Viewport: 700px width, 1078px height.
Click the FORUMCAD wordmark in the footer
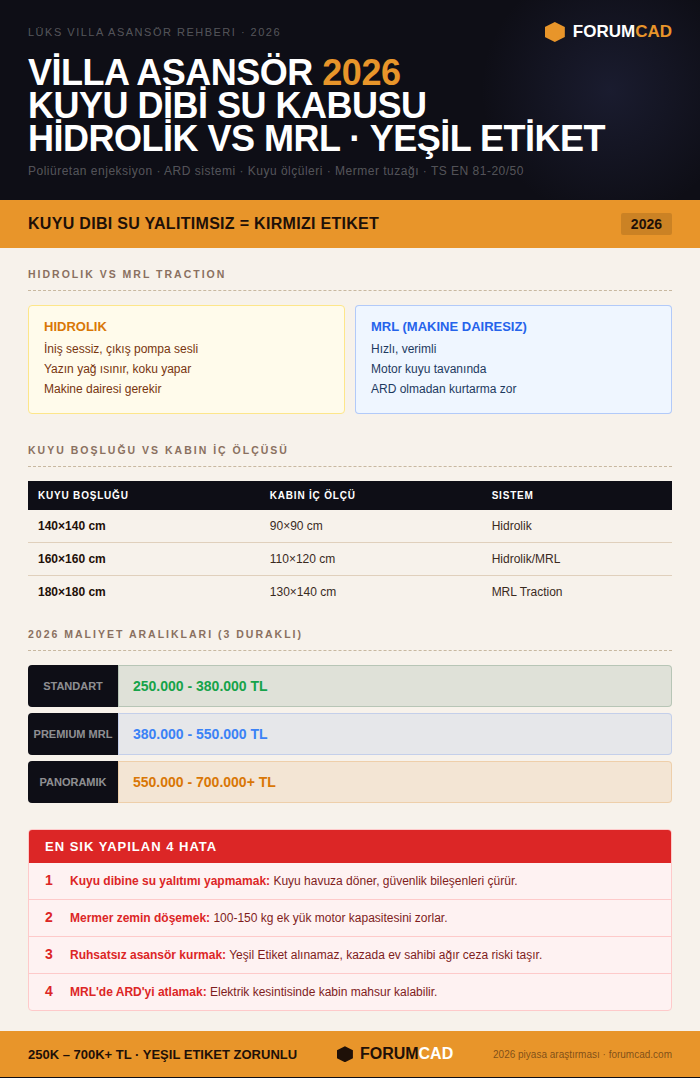click(406, 1054)
